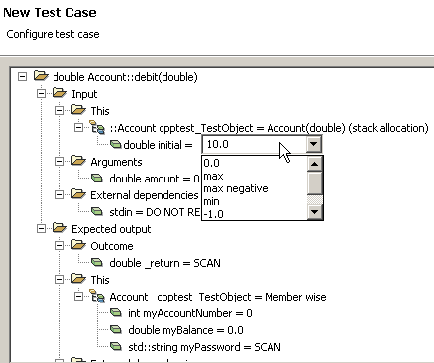The image size is (434, 363).
Task: Collapse the Outcome folder node
Action: 60,246
